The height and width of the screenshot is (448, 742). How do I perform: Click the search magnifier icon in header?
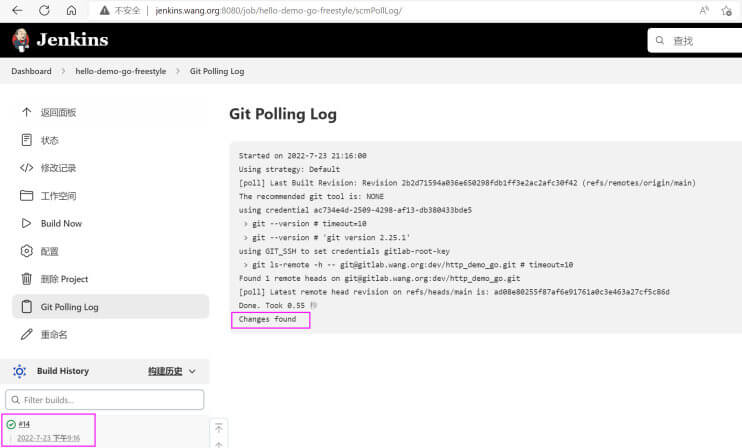[x=660, y=41]
